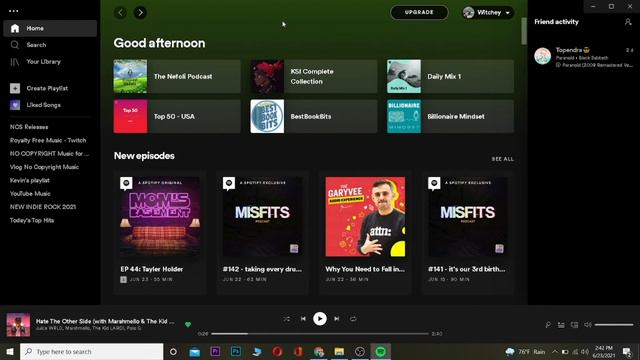Open File Explorer on taskbar
The width and height of the screenshot is (640, 360).
pos(339,351)
